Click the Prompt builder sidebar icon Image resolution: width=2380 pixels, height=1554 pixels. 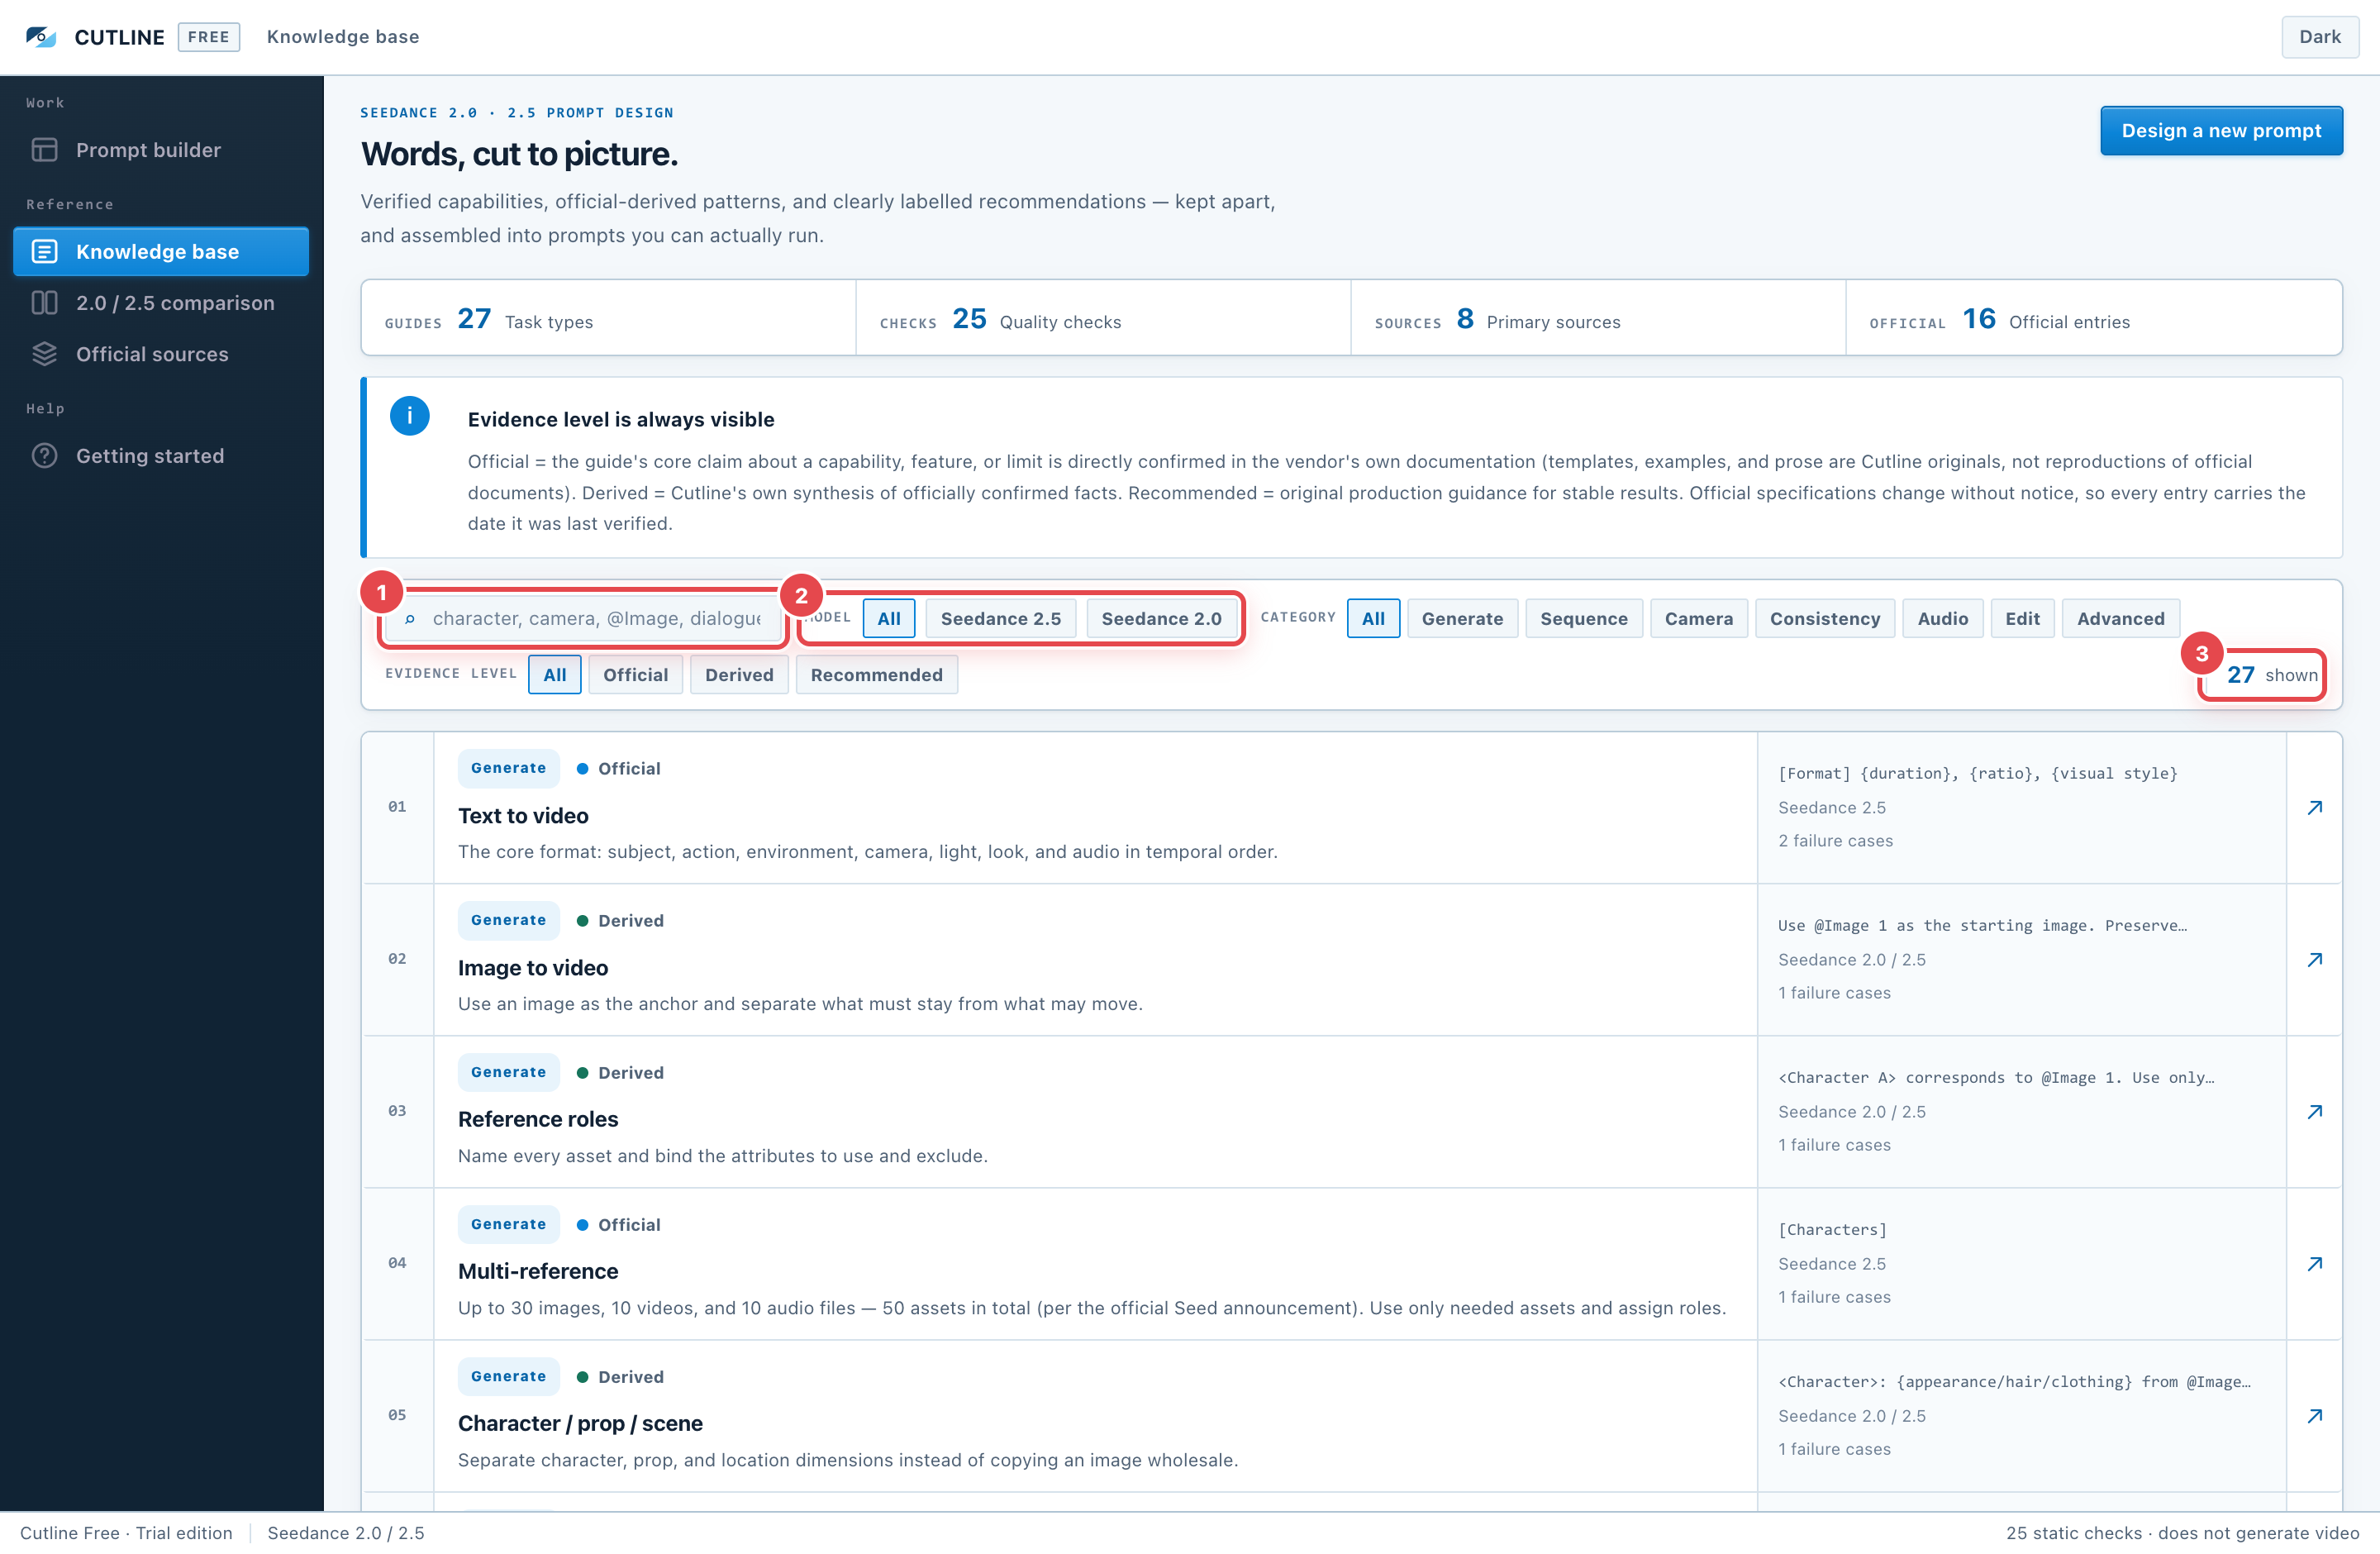tap(44, 150)
